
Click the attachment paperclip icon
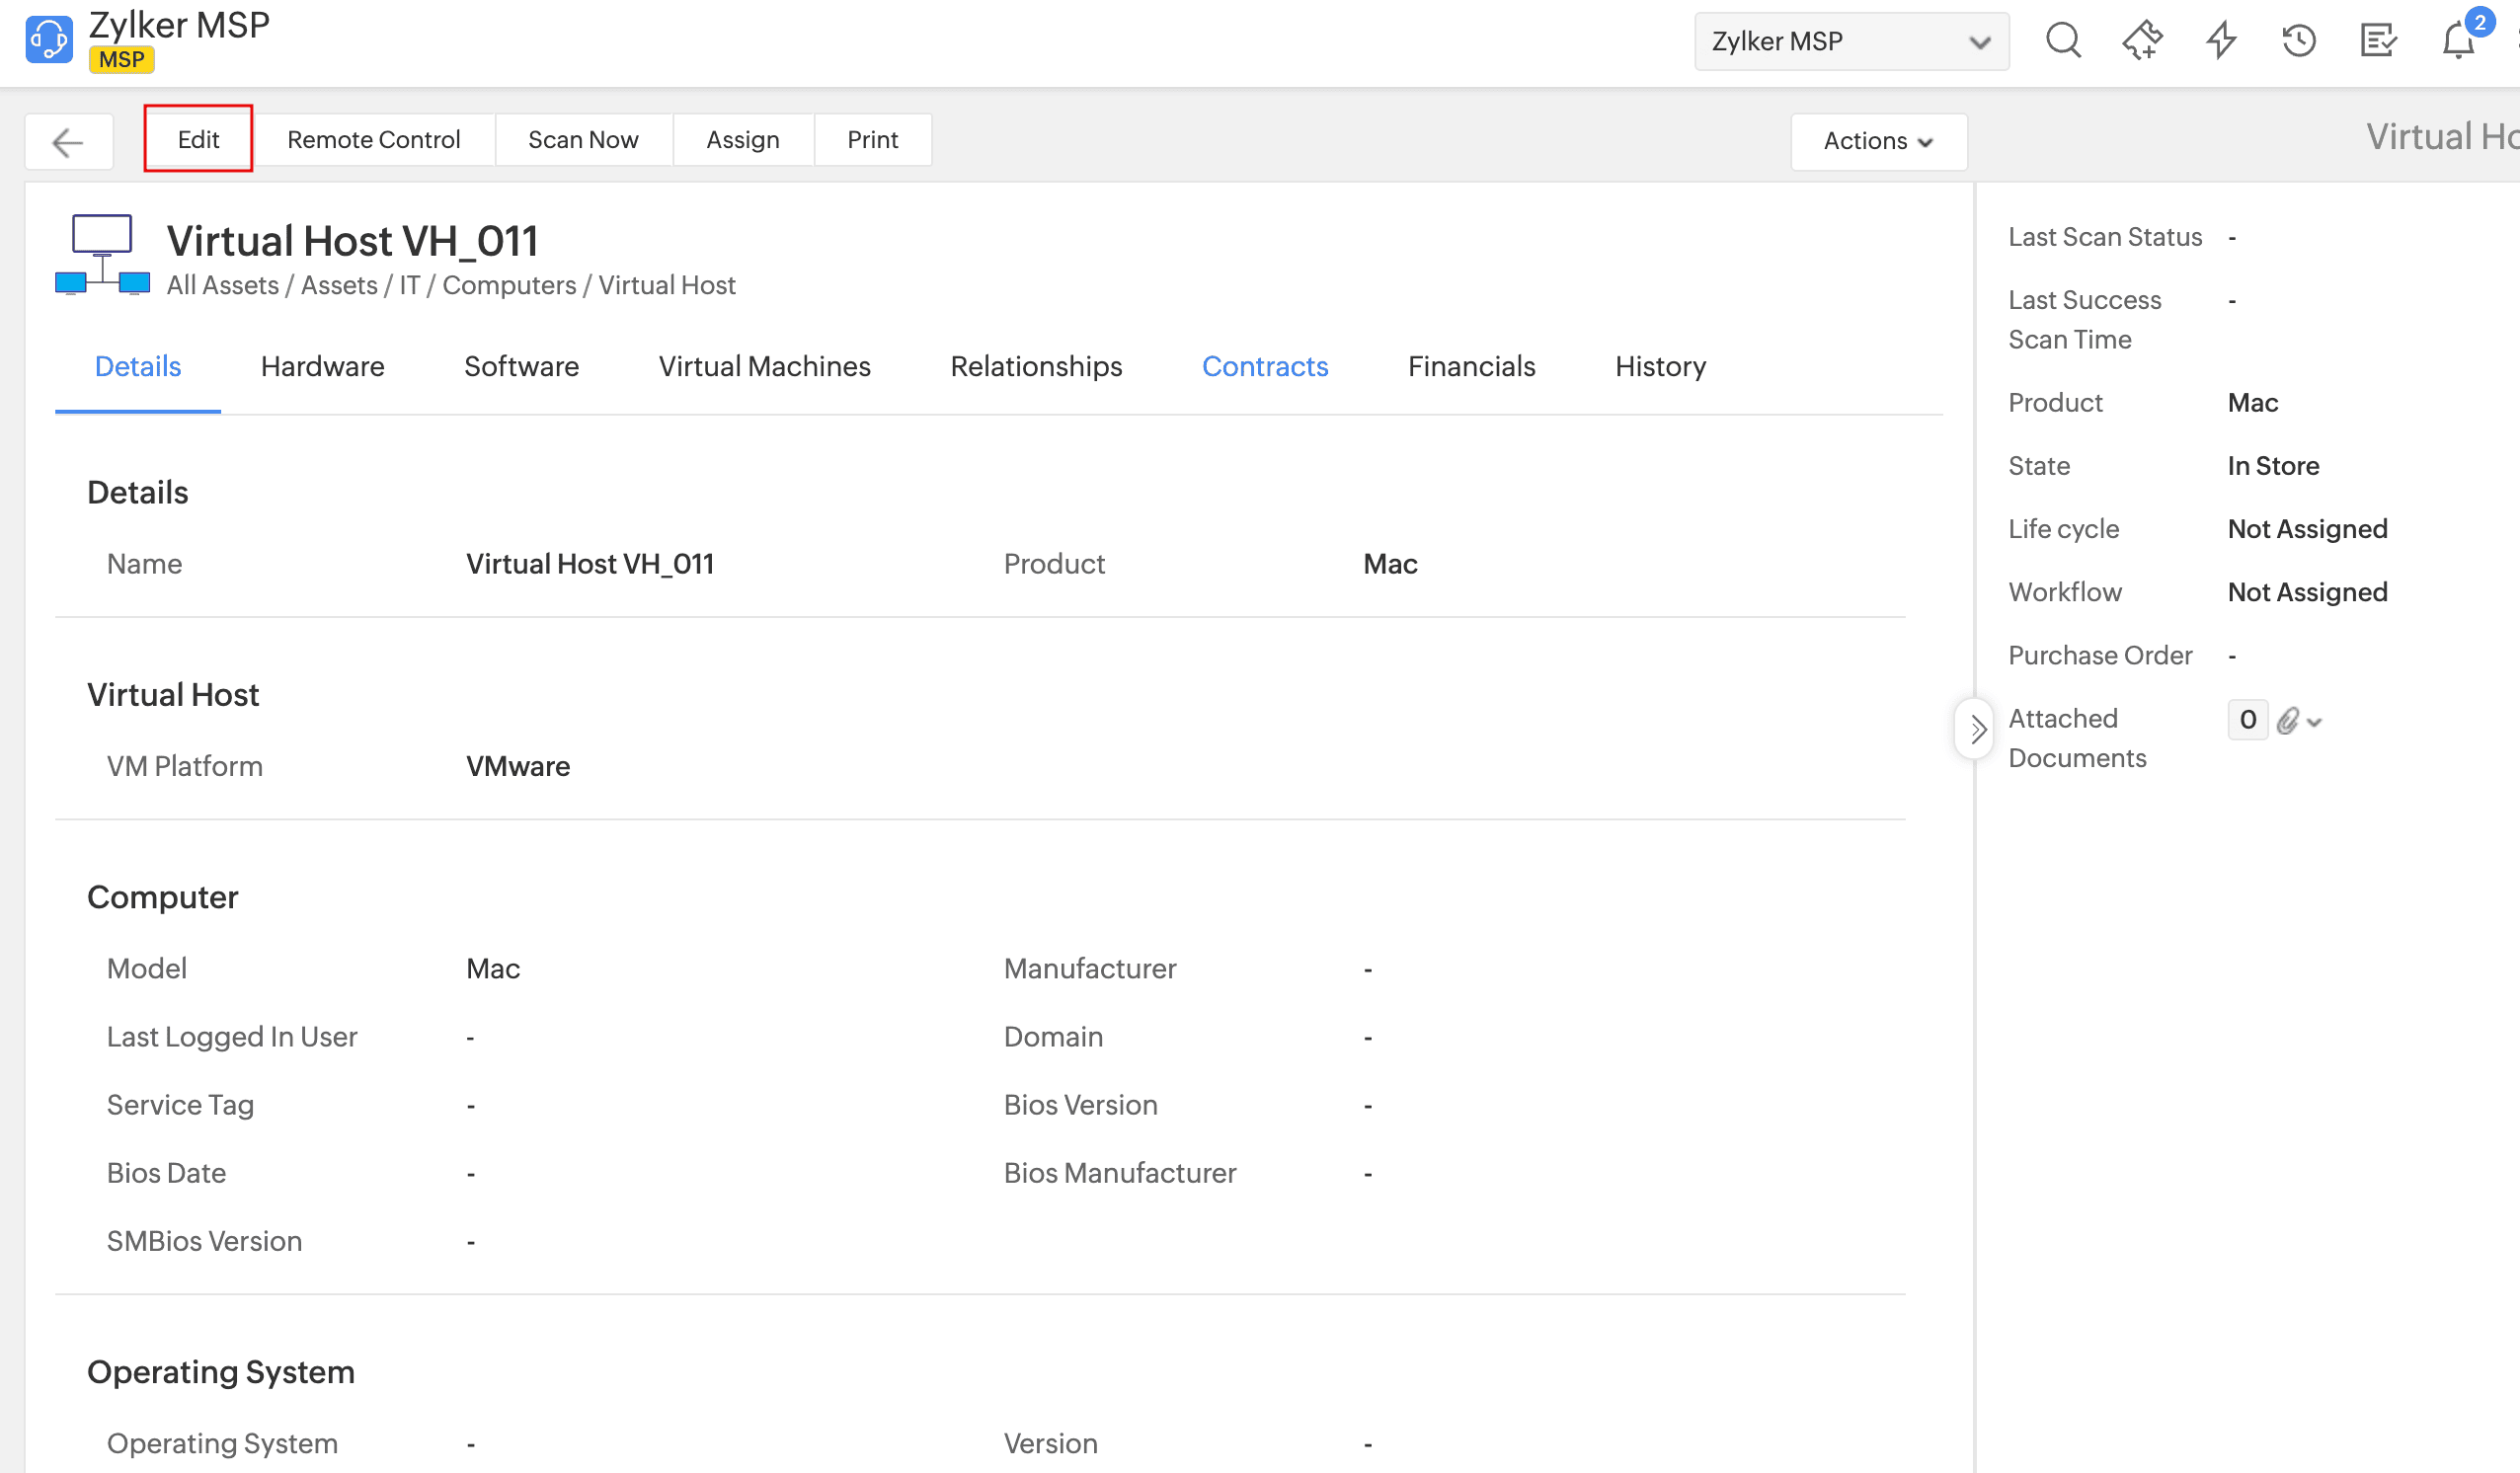2288,720
